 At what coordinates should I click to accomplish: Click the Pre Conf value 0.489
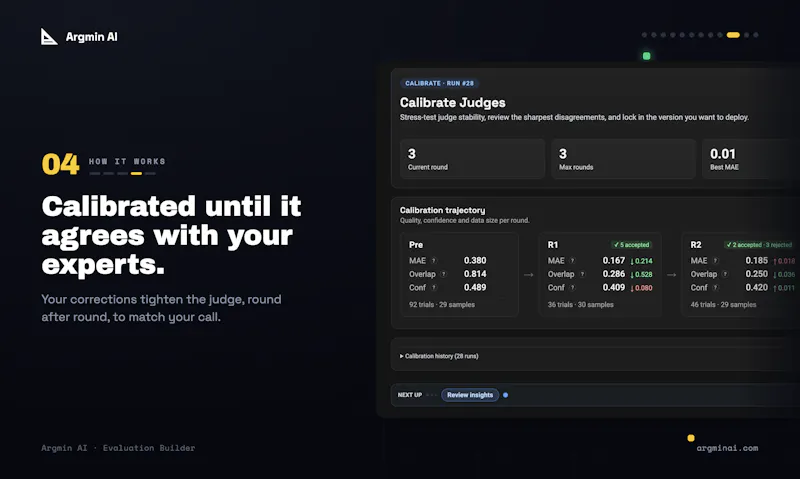(x=475, y=288)
